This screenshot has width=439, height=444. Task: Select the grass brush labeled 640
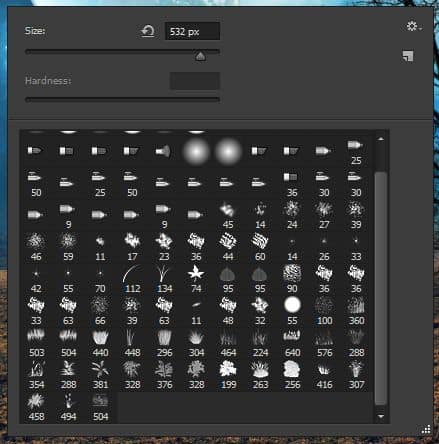pos(292,343)
